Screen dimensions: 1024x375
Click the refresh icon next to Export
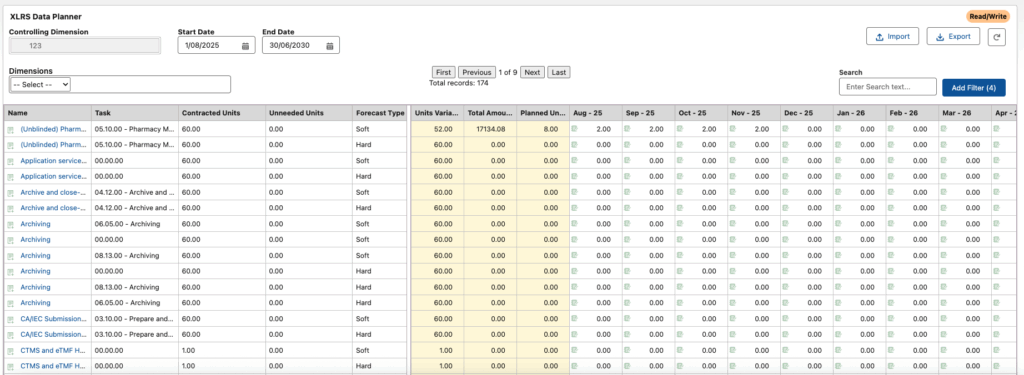coord(996,37)
